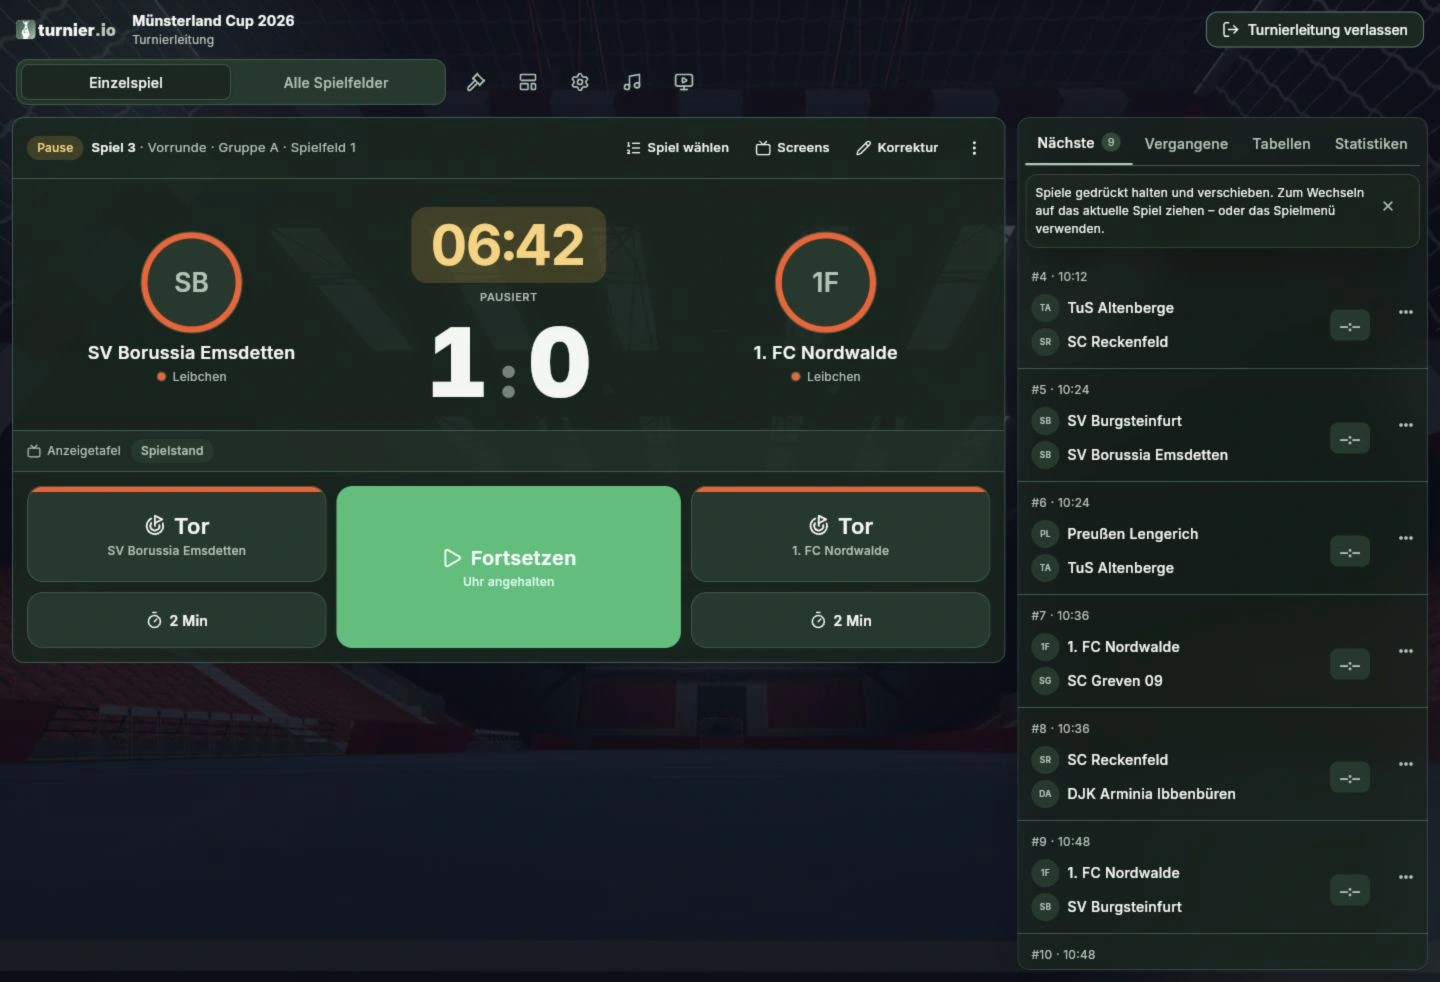Open the gavel referee tool icon
Screen dimensions: 1440x982
tap(476, 82)
